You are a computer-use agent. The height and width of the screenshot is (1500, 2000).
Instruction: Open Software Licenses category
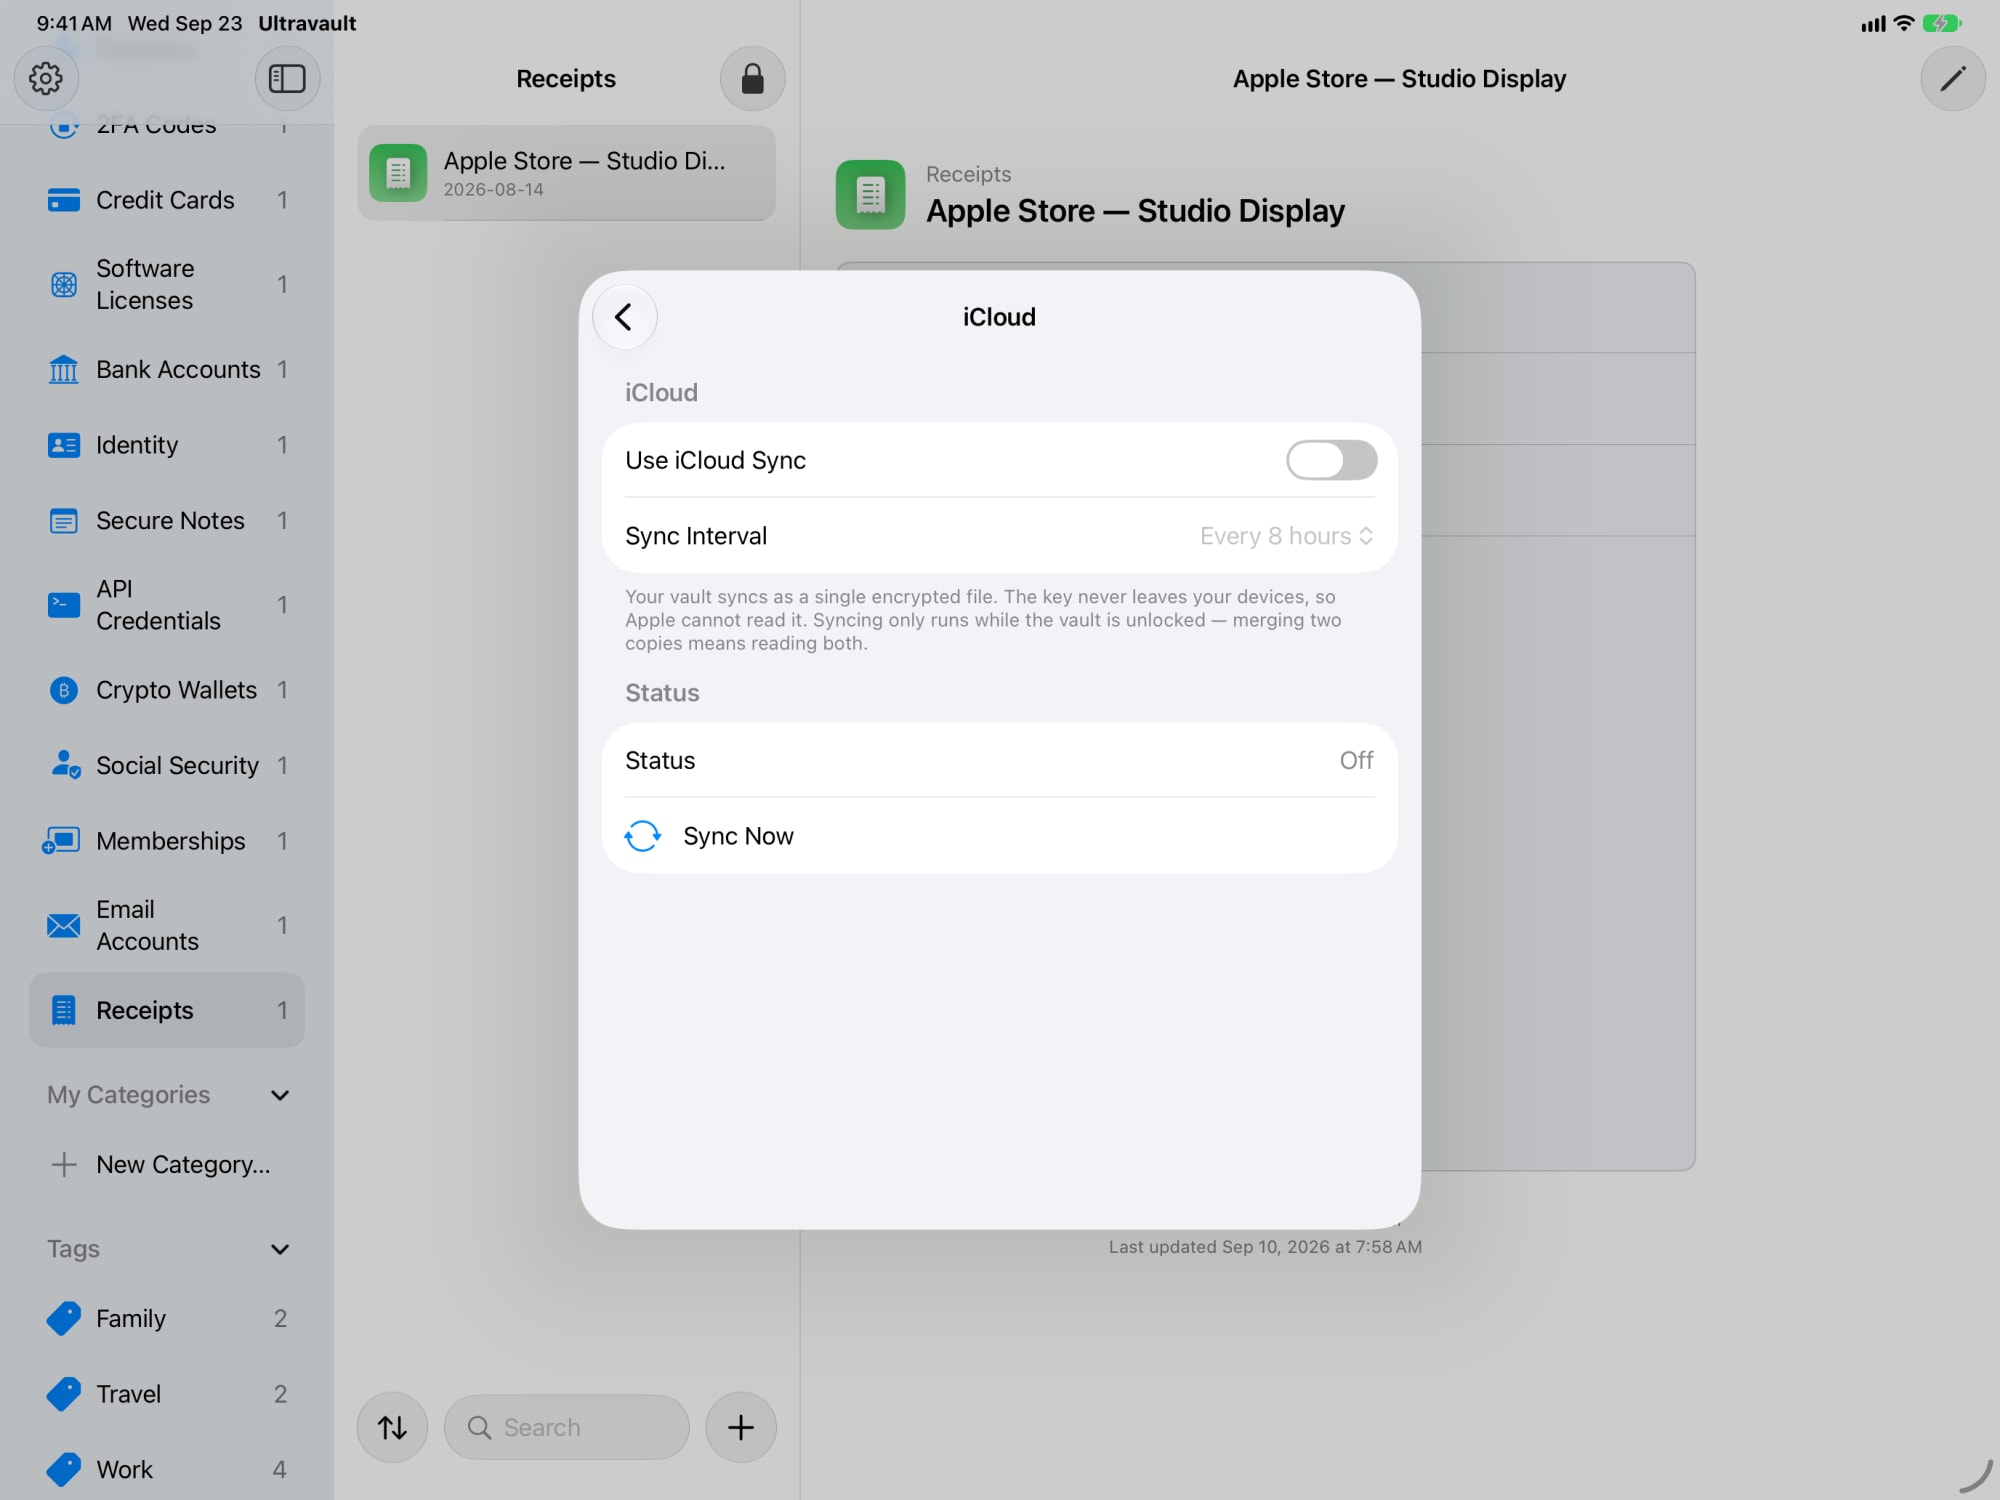tap(167, 285)
